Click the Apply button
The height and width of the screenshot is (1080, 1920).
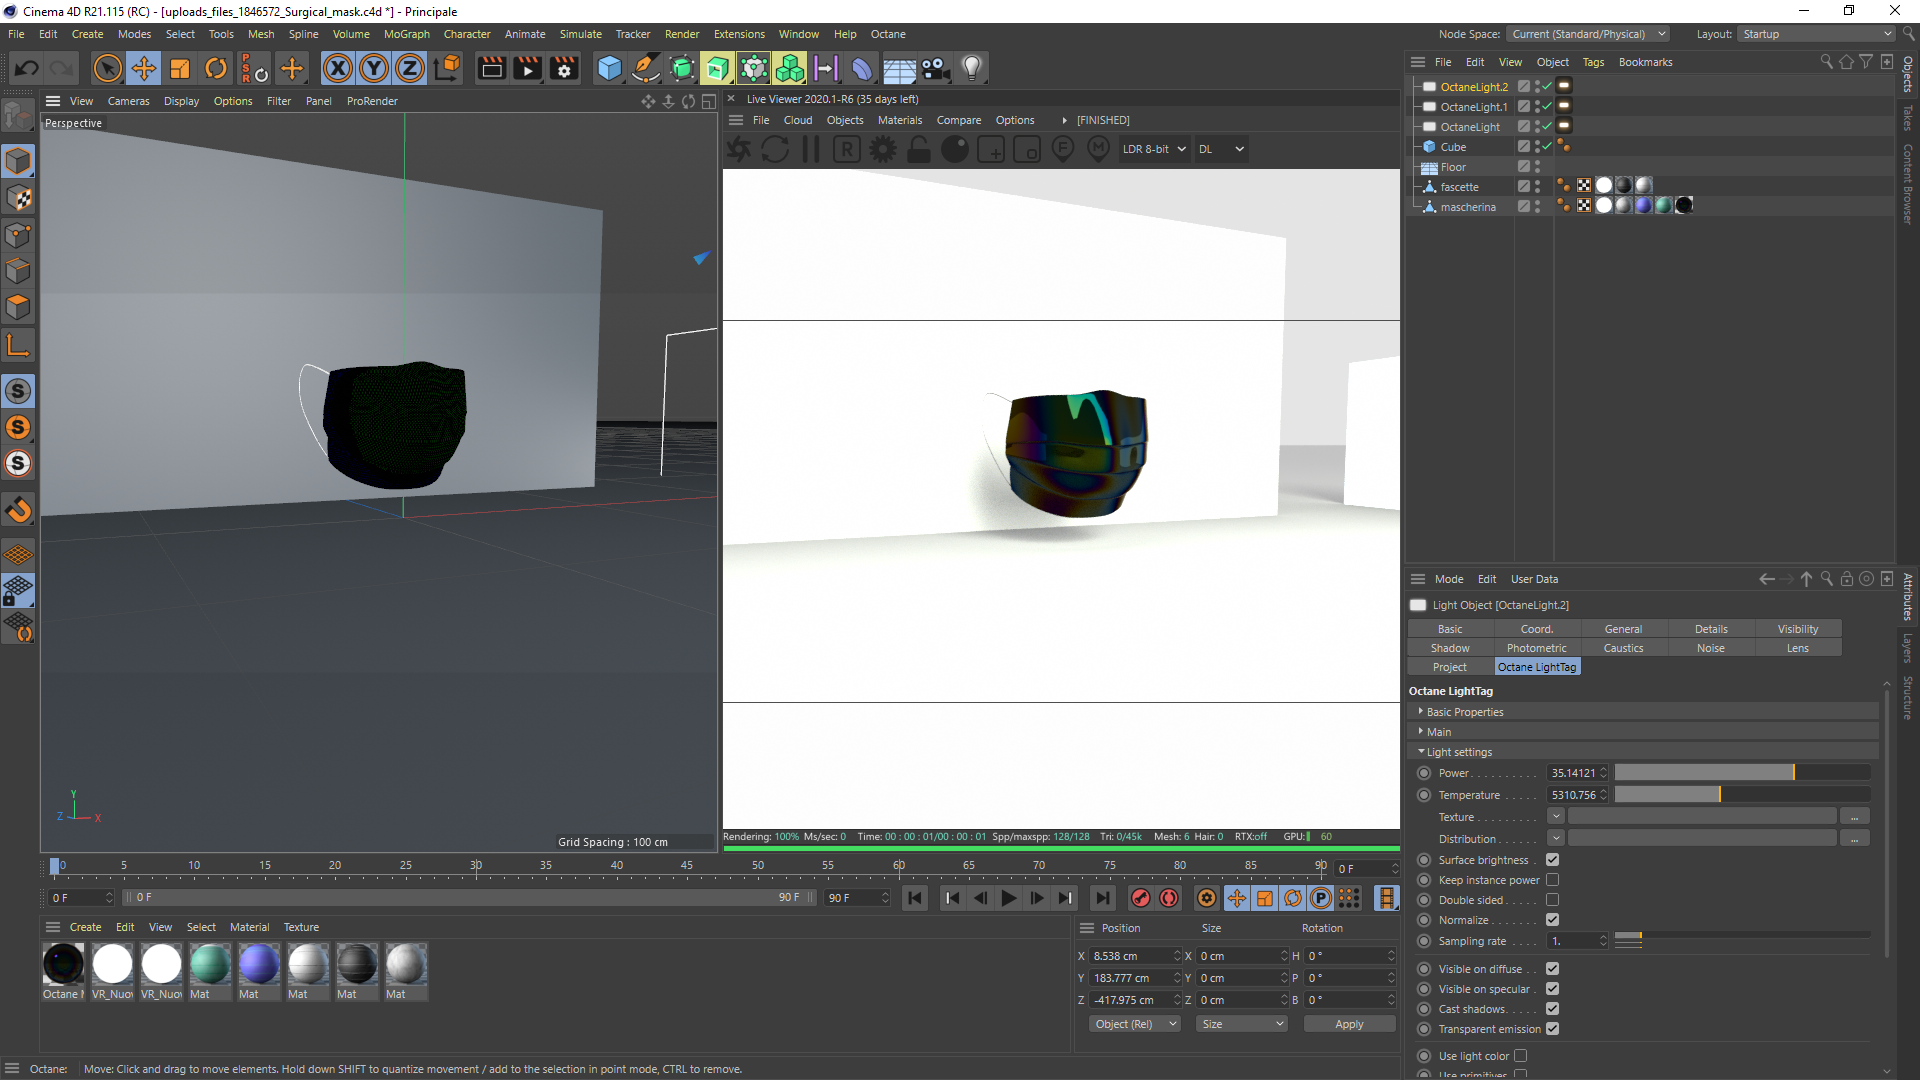1348,1024
